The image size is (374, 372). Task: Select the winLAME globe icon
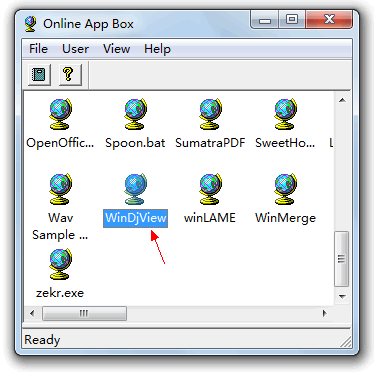(210, 189)
